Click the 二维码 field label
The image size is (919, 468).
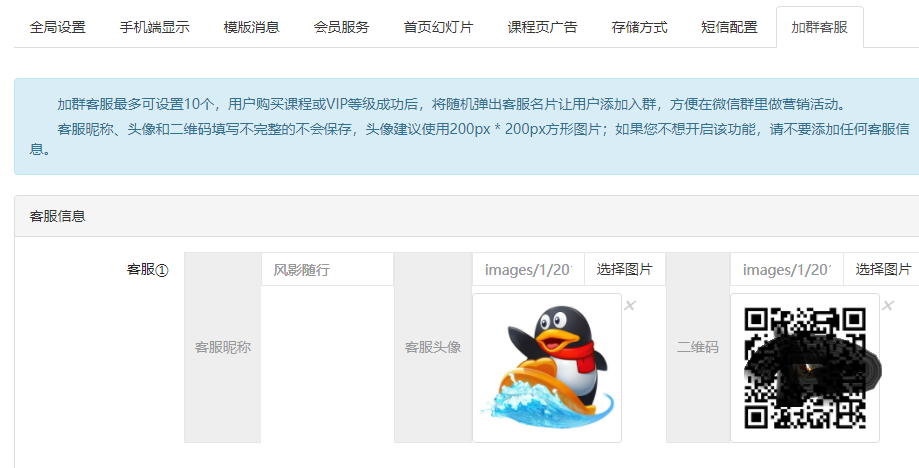(698, 347)
